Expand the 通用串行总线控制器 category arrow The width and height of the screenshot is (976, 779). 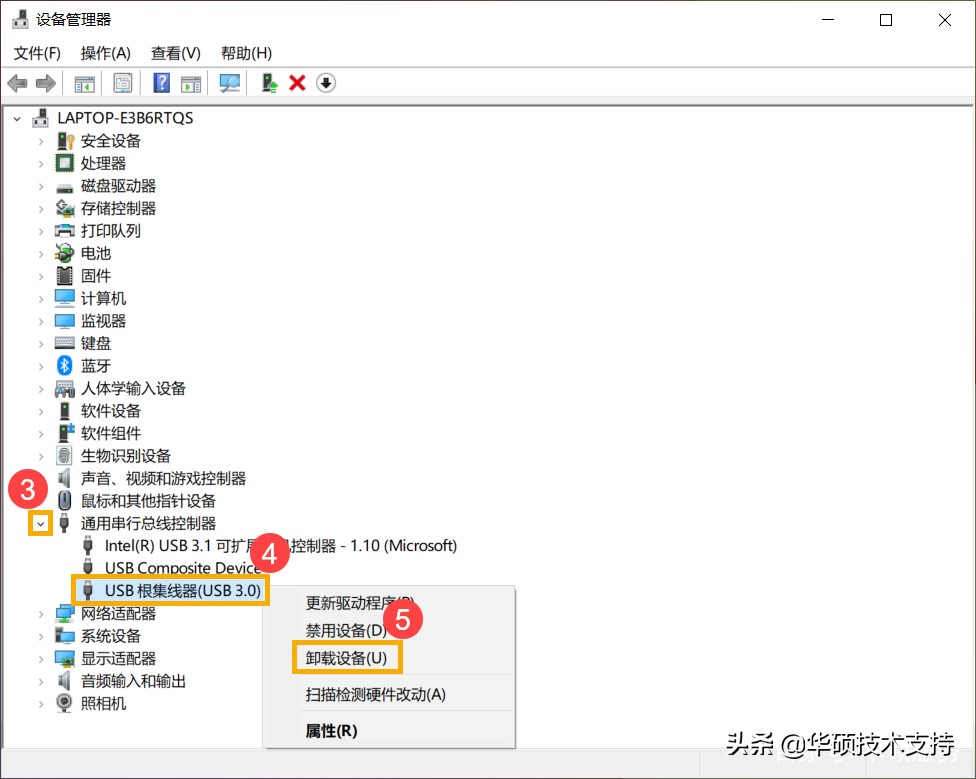click(x=41, y=523)
